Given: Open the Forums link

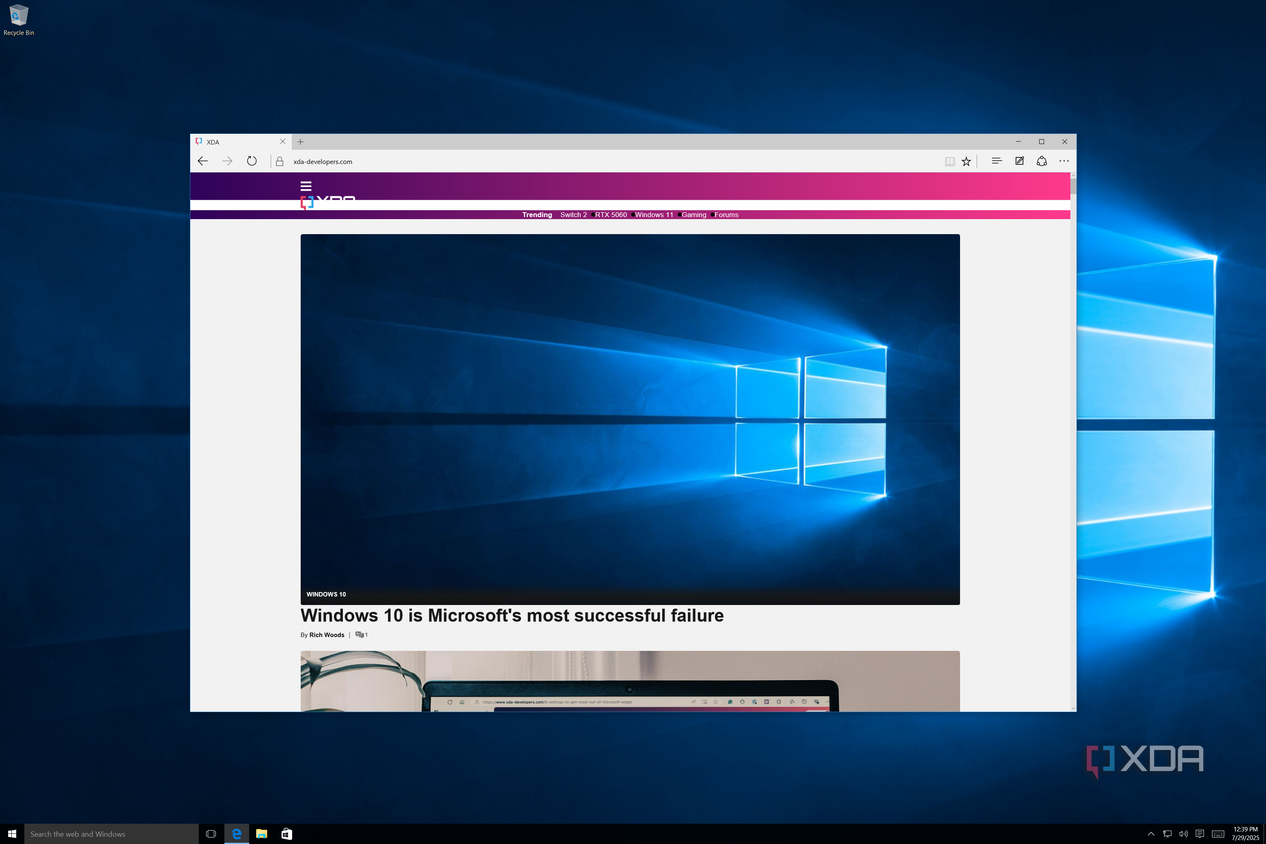Looking at the screenshot, I should click(x=726, y=215).
